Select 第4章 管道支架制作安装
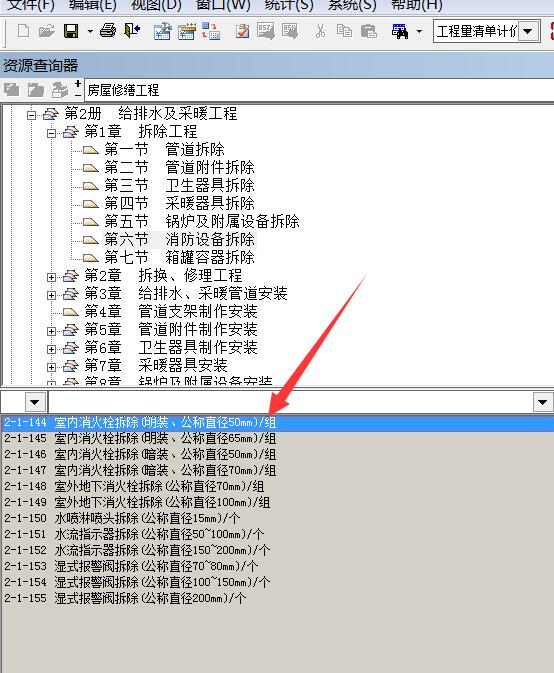This screenshot has width=554, height=673. coord(171,312)
